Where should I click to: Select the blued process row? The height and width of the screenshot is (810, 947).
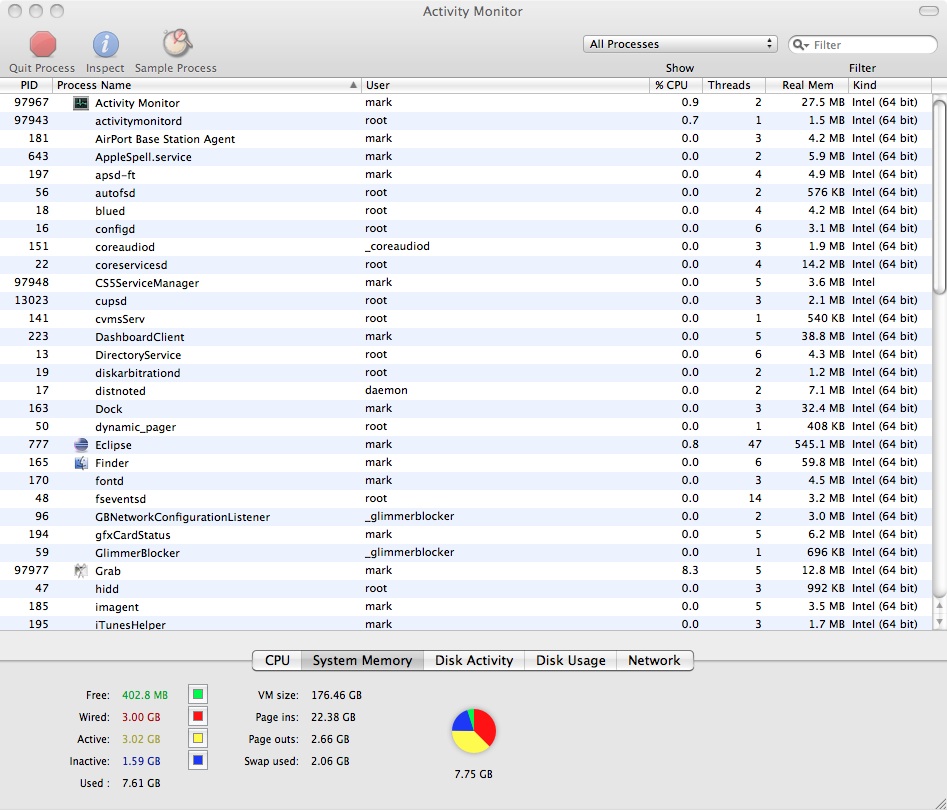[465, 211]
